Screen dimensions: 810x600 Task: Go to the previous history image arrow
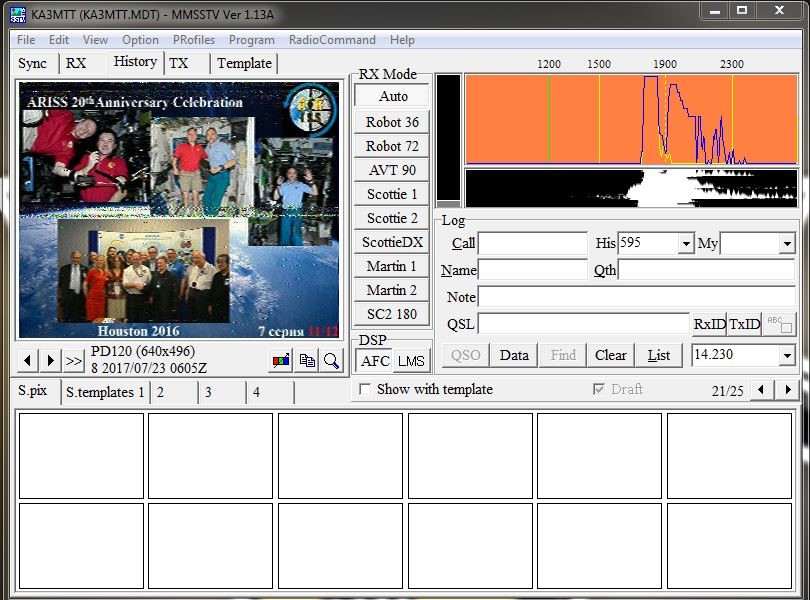pyautogui.click(x=27, y=360)
